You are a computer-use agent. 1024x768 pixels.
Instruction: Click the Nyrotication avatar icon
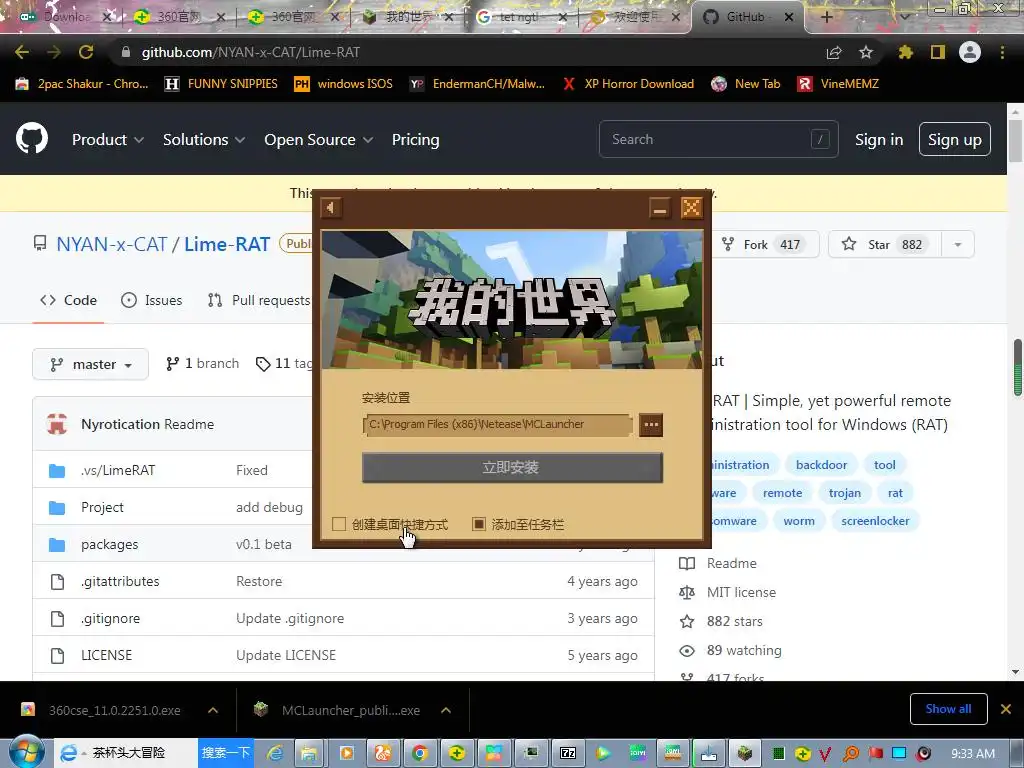coord(57,424)
